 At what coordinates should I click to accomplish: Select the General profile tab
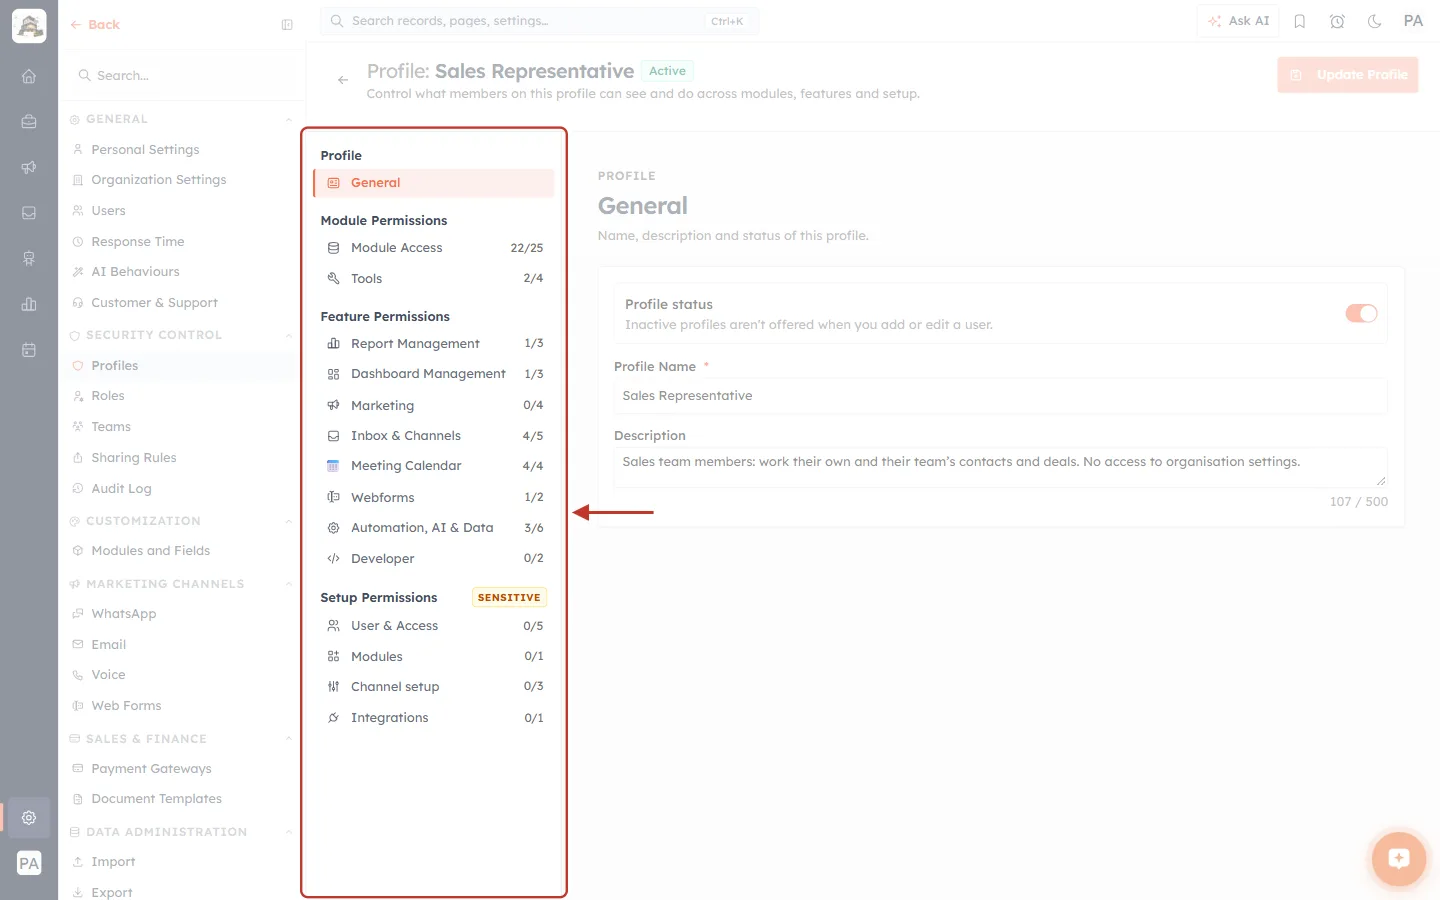tap(434, 183)
